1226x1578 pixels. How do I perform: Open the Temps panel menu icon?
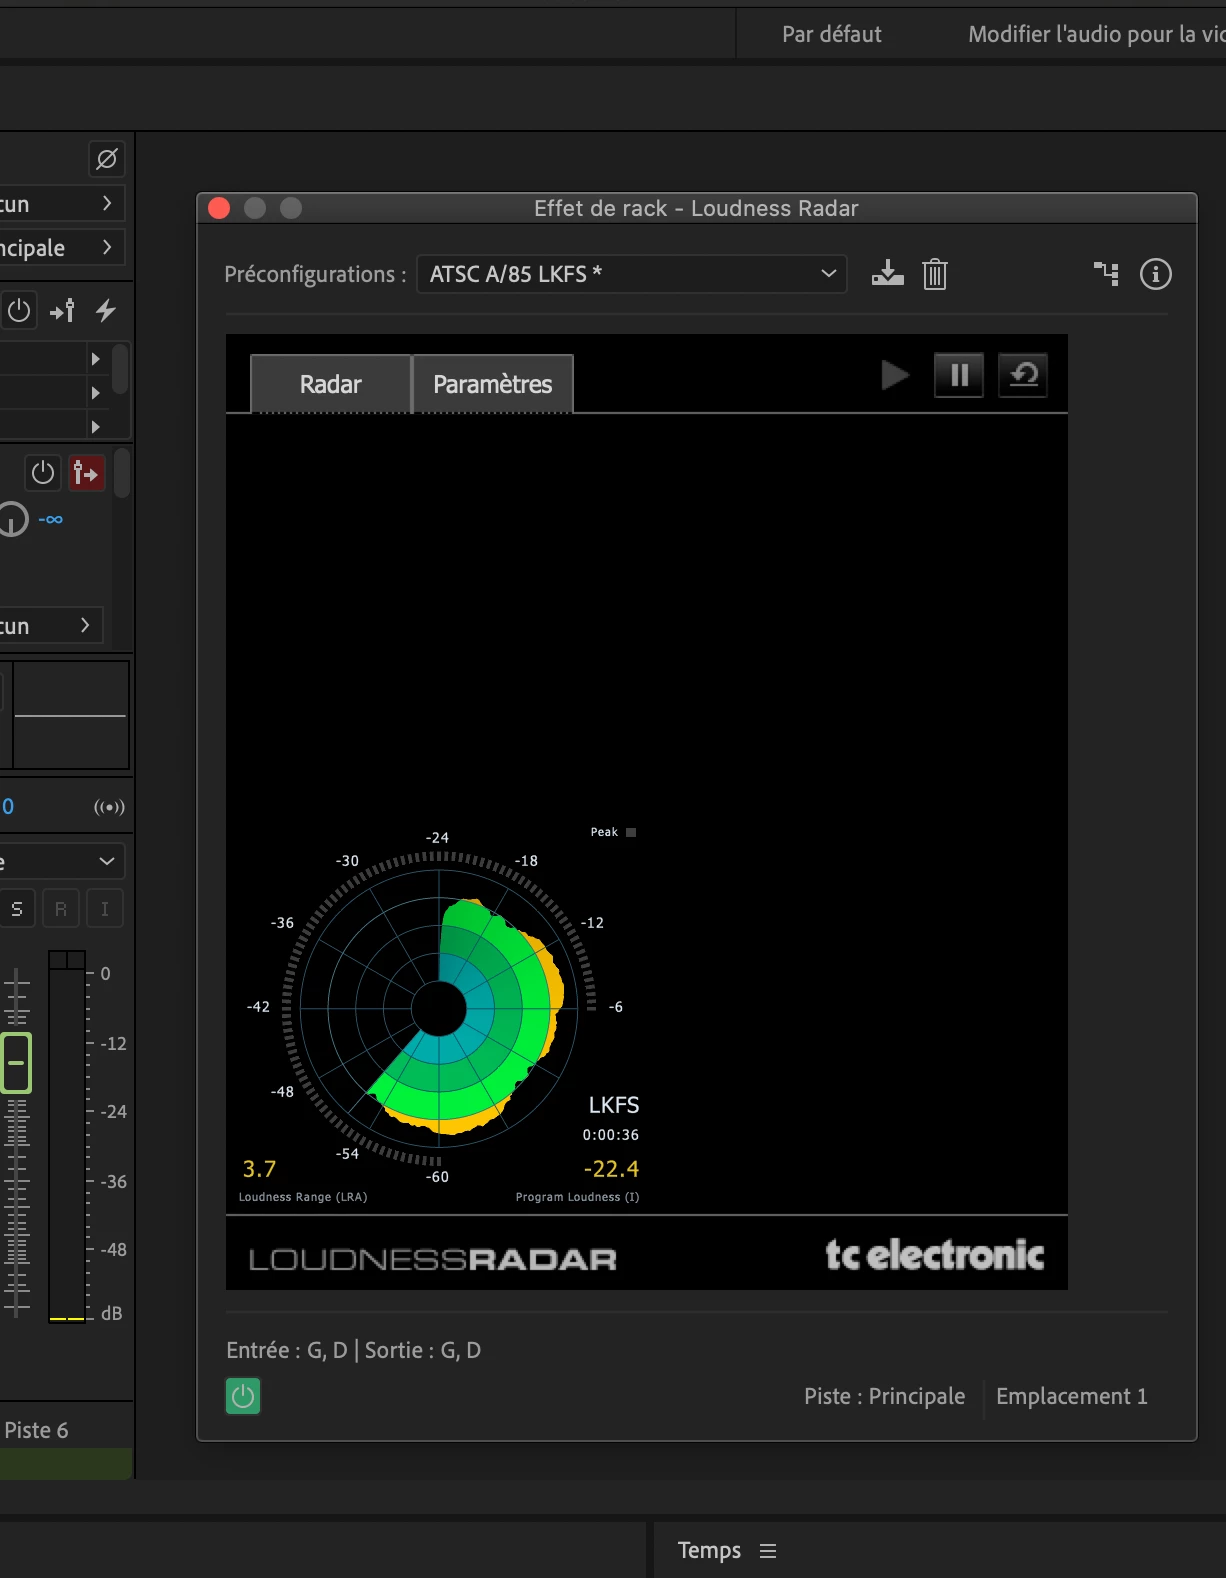tap(768, 1551)
